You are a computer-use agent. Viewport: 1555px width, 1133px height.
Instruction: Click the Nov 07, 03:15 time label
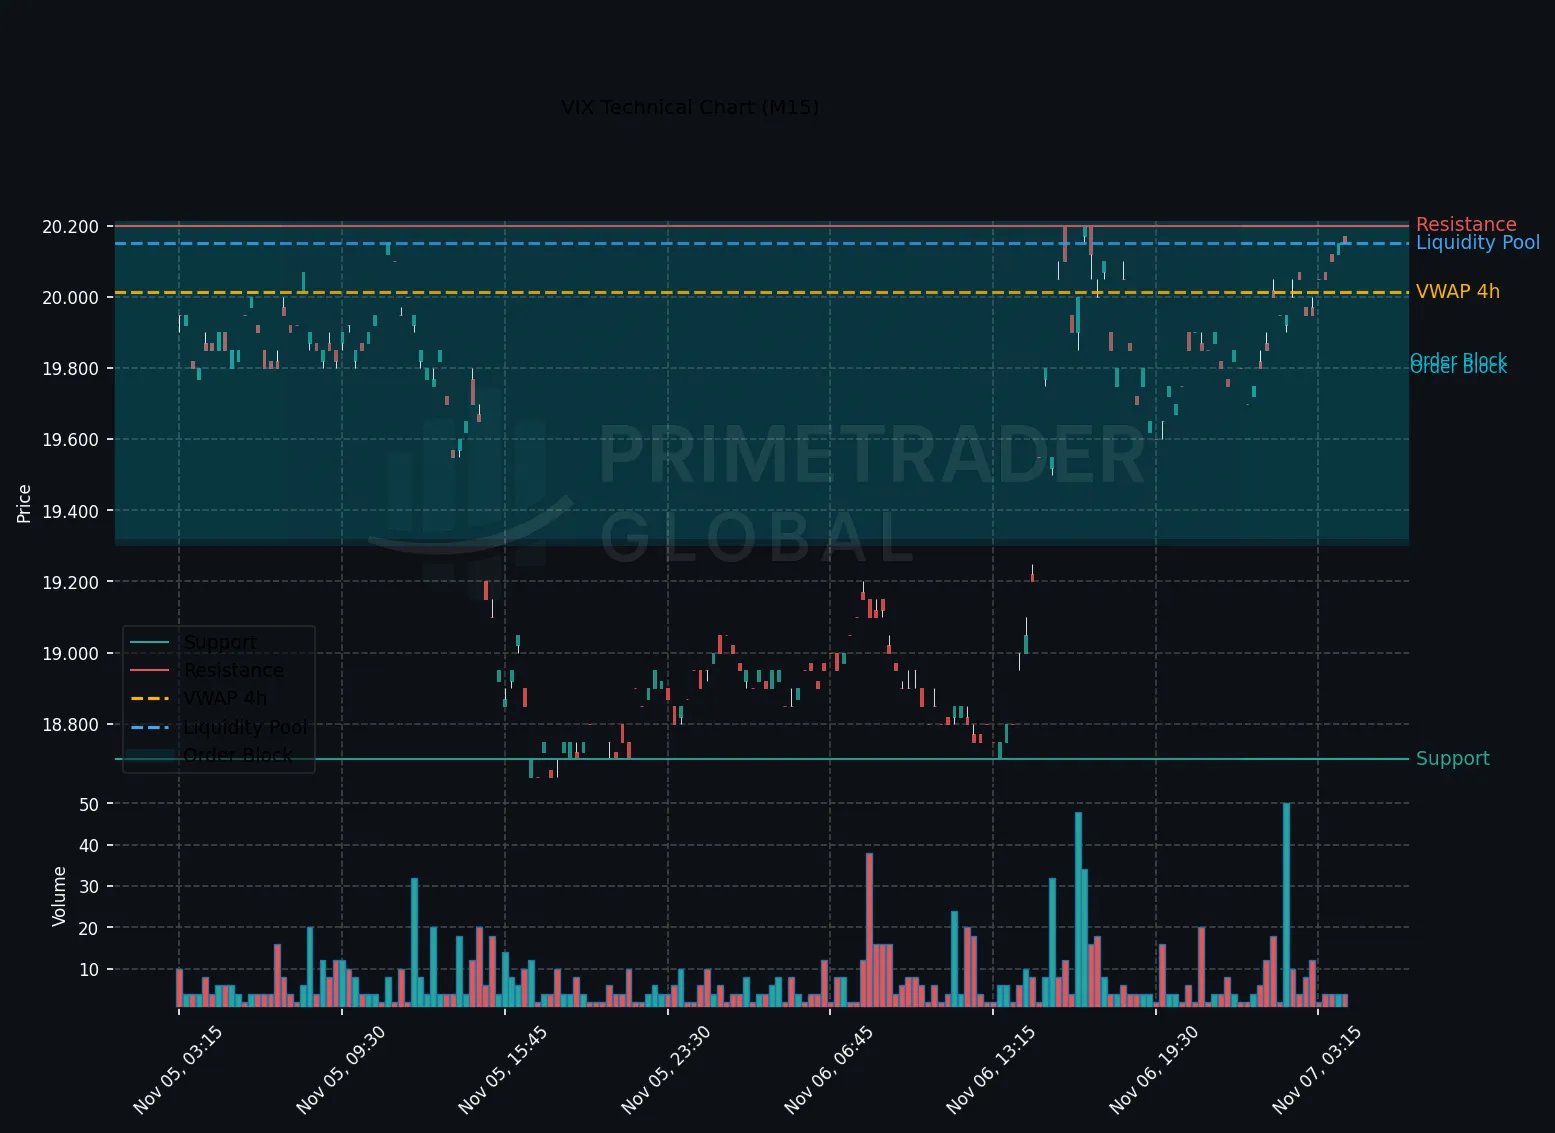1317,1070
